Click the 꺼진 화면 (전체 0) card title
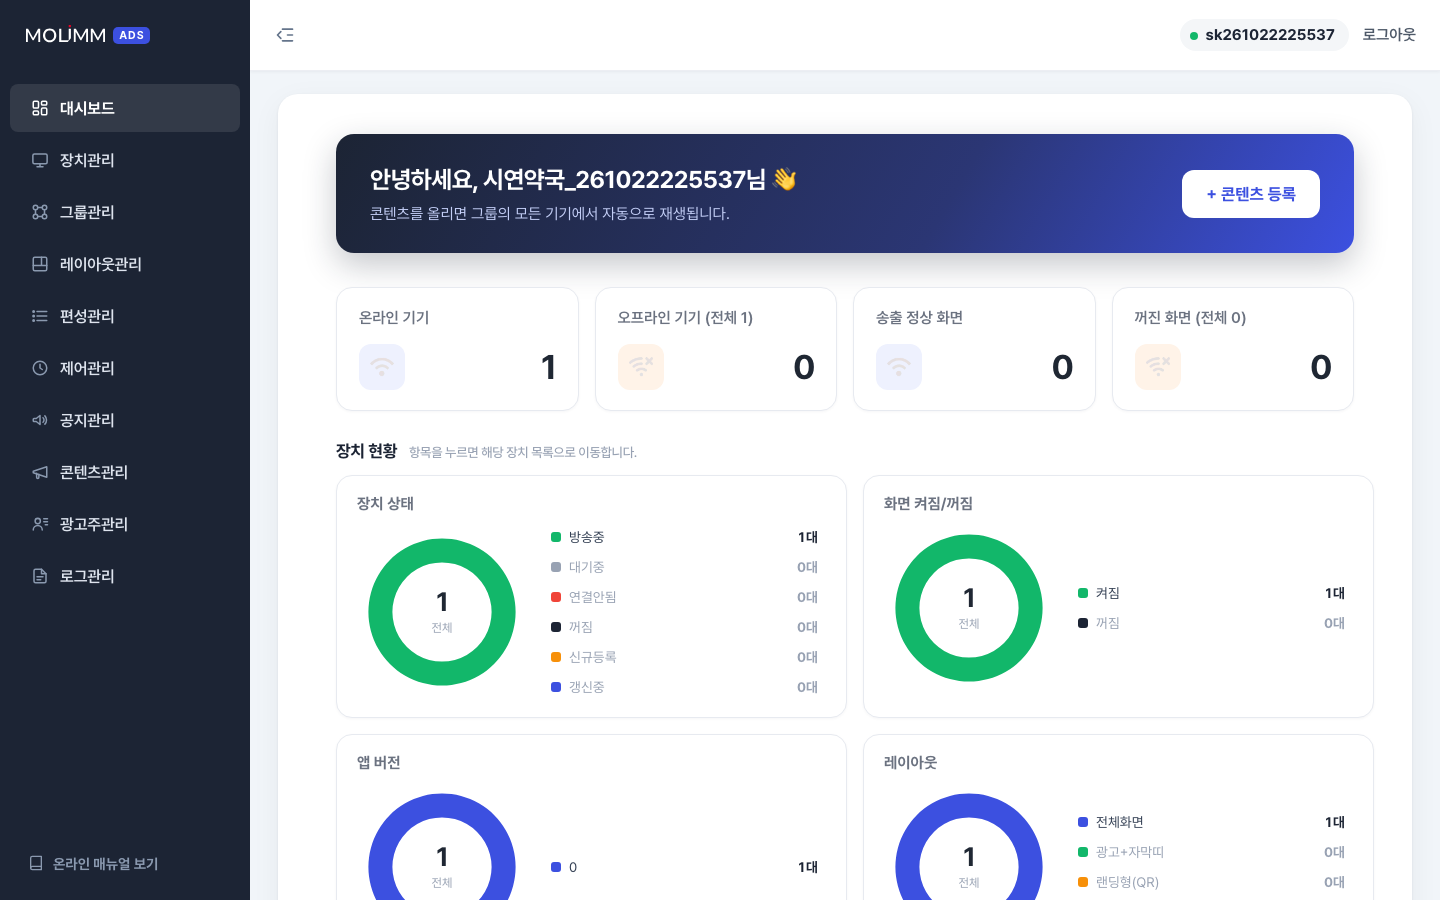 [1190, 317]
